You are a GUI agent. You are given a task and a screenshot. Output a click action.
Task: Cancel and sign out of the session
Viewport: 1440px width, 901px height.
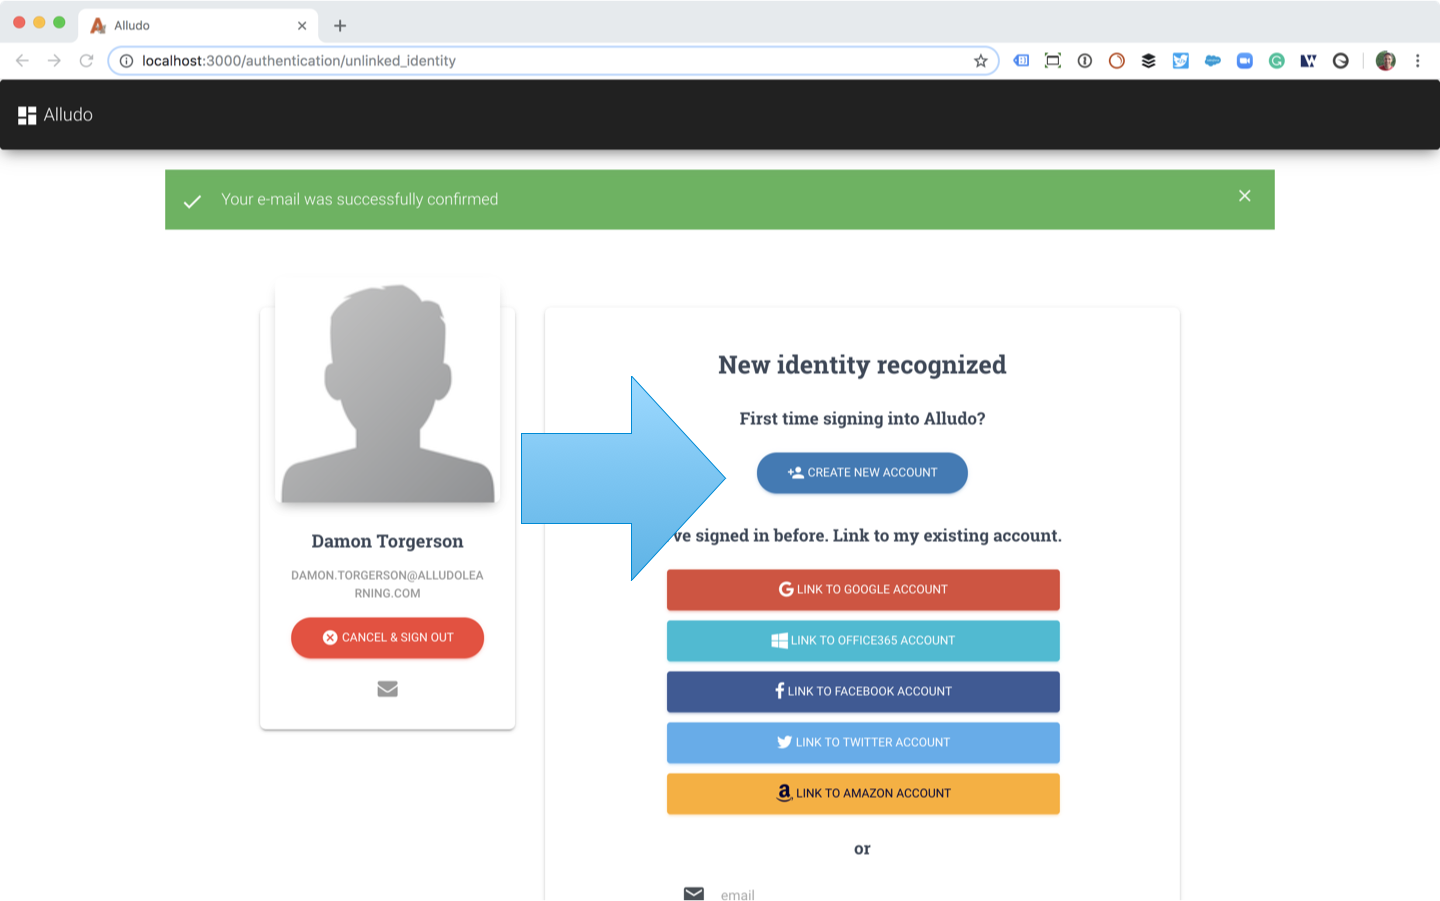click(387, 638)
